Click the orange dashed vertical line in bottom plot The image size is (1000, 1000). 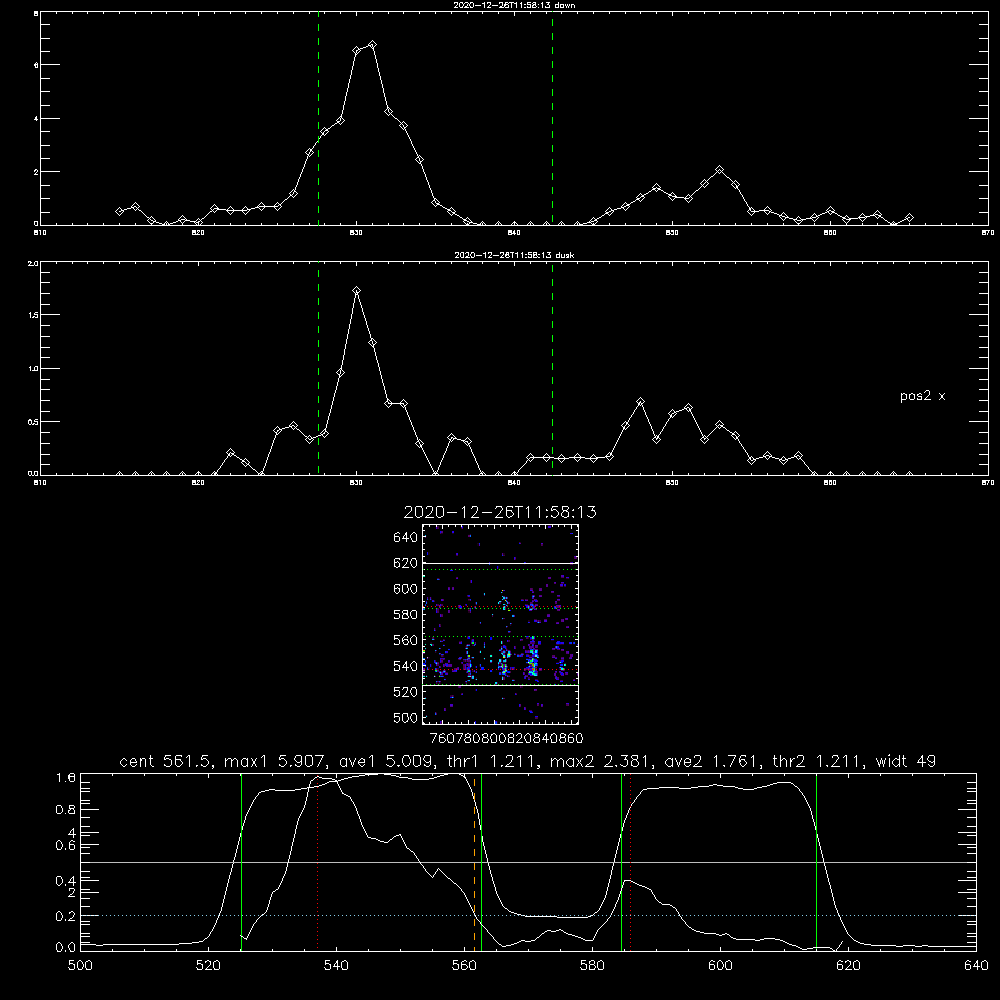pos(474,862)
